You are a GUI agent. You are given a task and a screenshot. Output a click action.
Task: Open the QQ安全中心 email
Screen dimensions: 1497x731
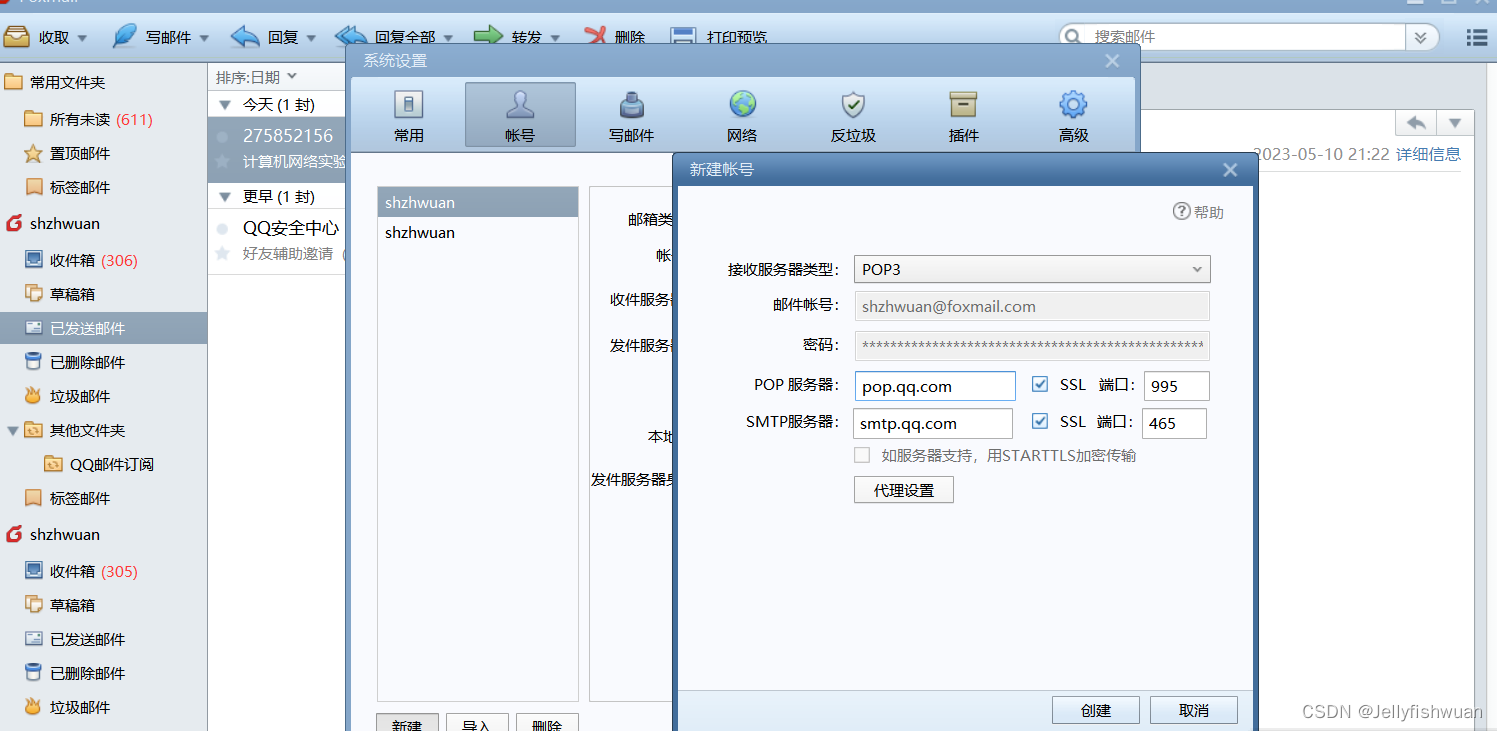[x=277, y=240]
